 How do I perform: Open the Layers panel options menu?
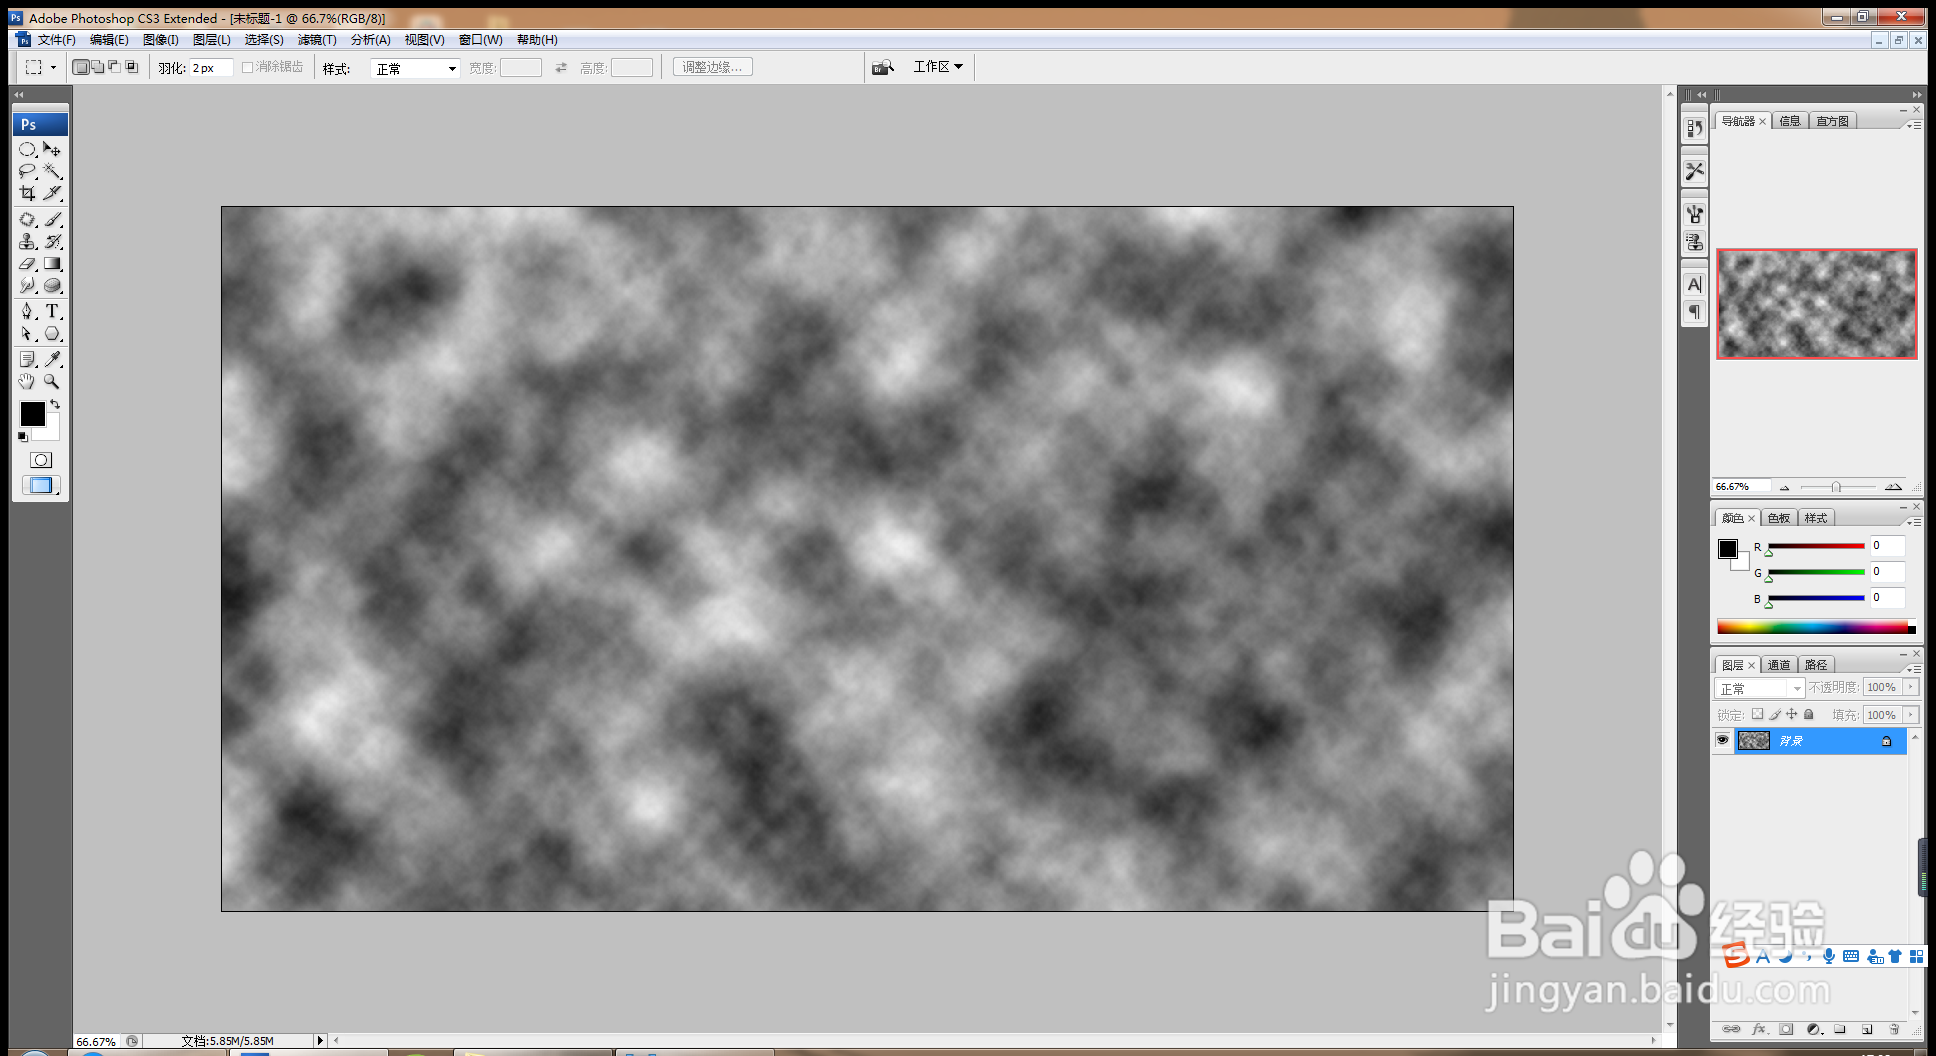coord(1914,669)
